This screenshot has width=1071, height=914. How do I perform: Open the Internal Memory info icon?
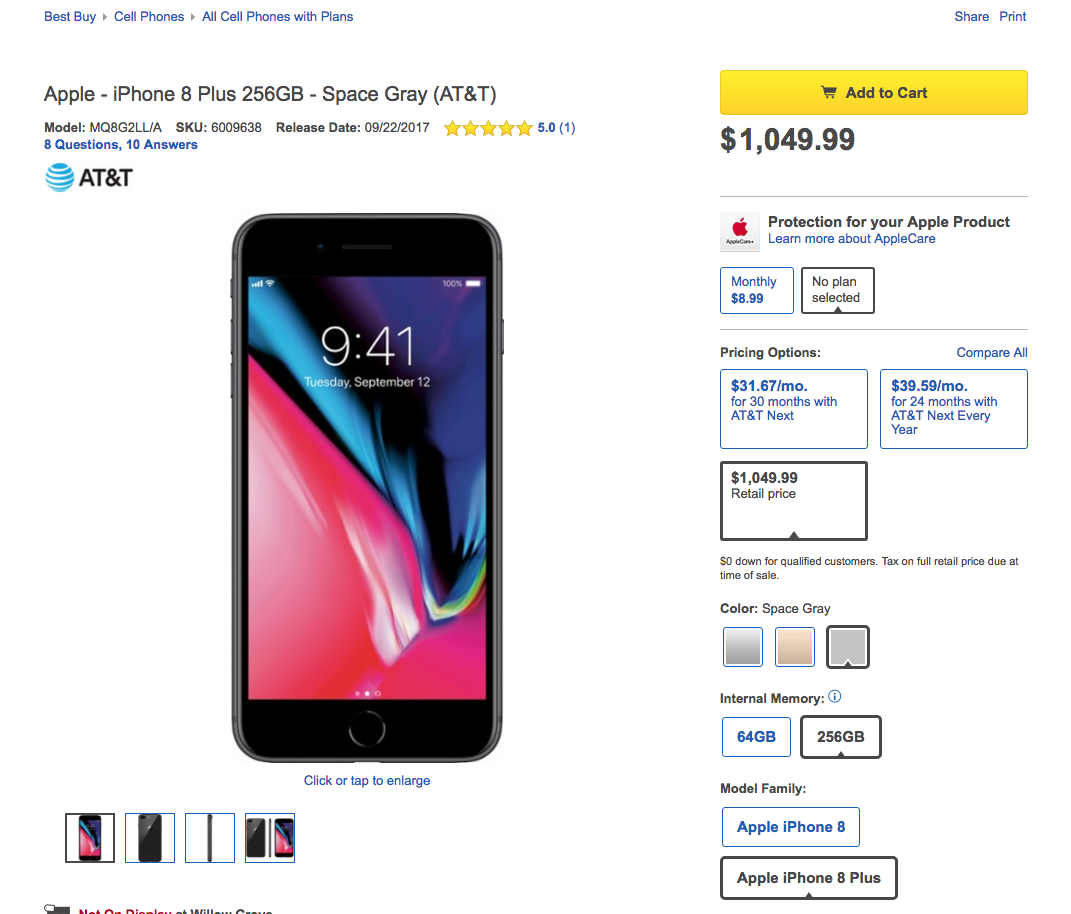[835, 697]
